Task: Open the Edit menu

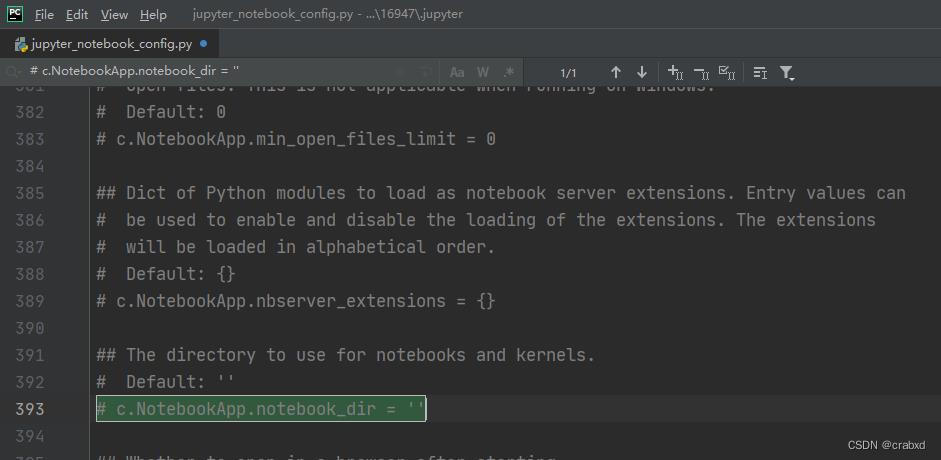Action: (77, 15)
